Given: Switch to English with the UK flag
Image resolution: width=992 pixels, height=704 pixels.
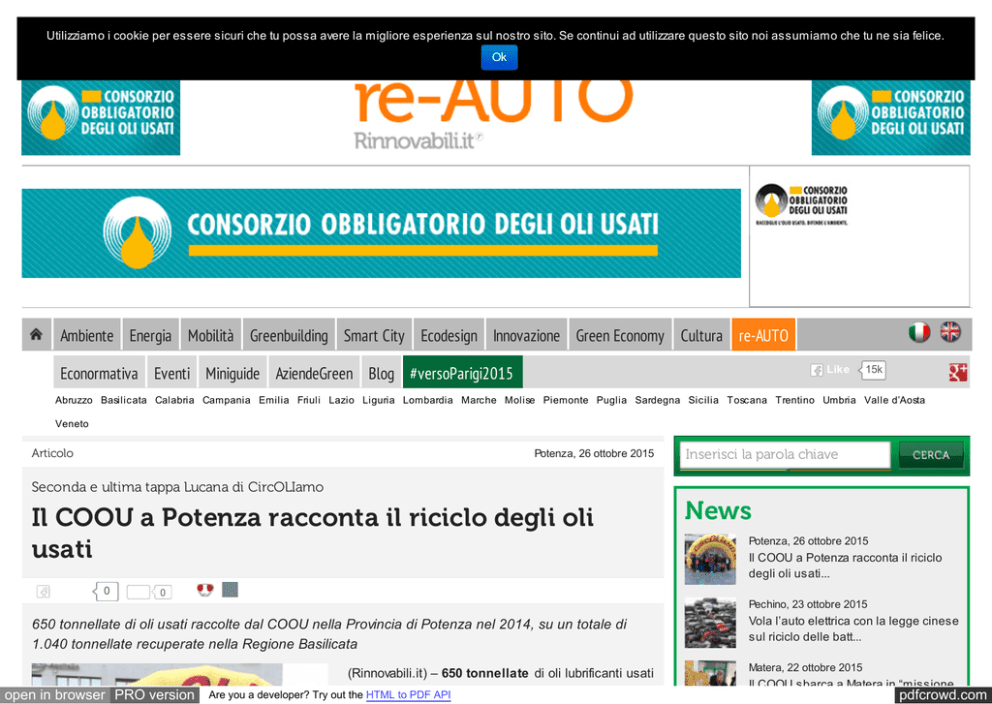Looking at the screenshot, I should (x=950, y=332).
